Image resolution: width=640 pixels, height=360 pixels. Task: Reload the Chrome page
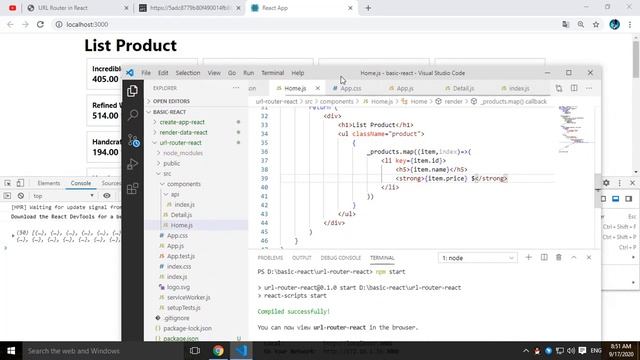[40, 24]
